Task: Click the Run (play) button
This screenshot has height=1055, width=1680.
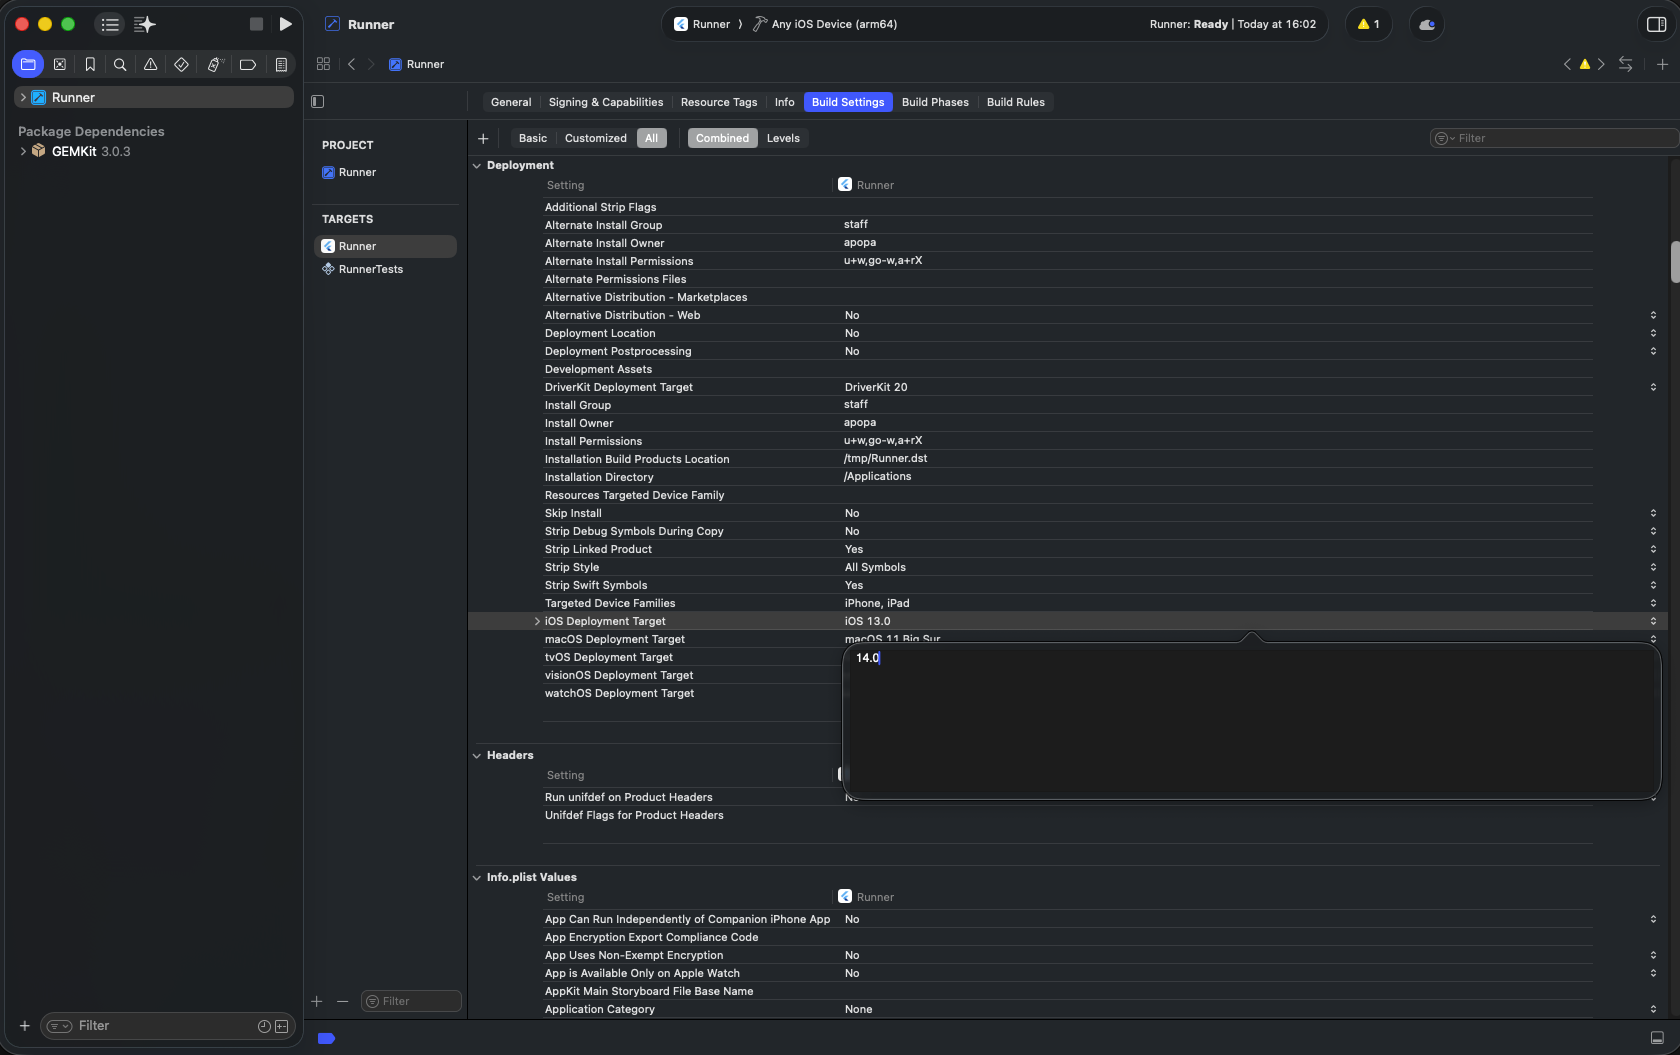Action: (285, 24)
